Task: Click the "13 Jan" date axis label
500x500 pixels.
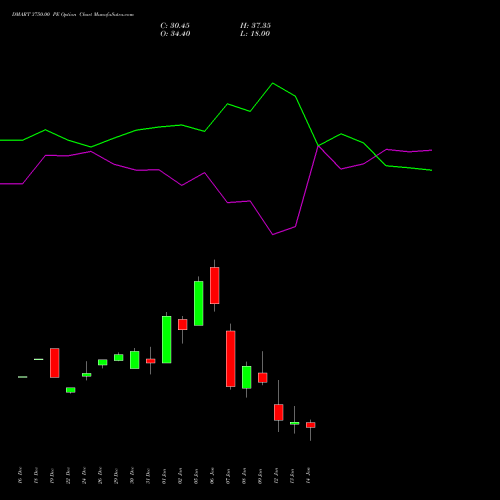Action: pos(292,476)
